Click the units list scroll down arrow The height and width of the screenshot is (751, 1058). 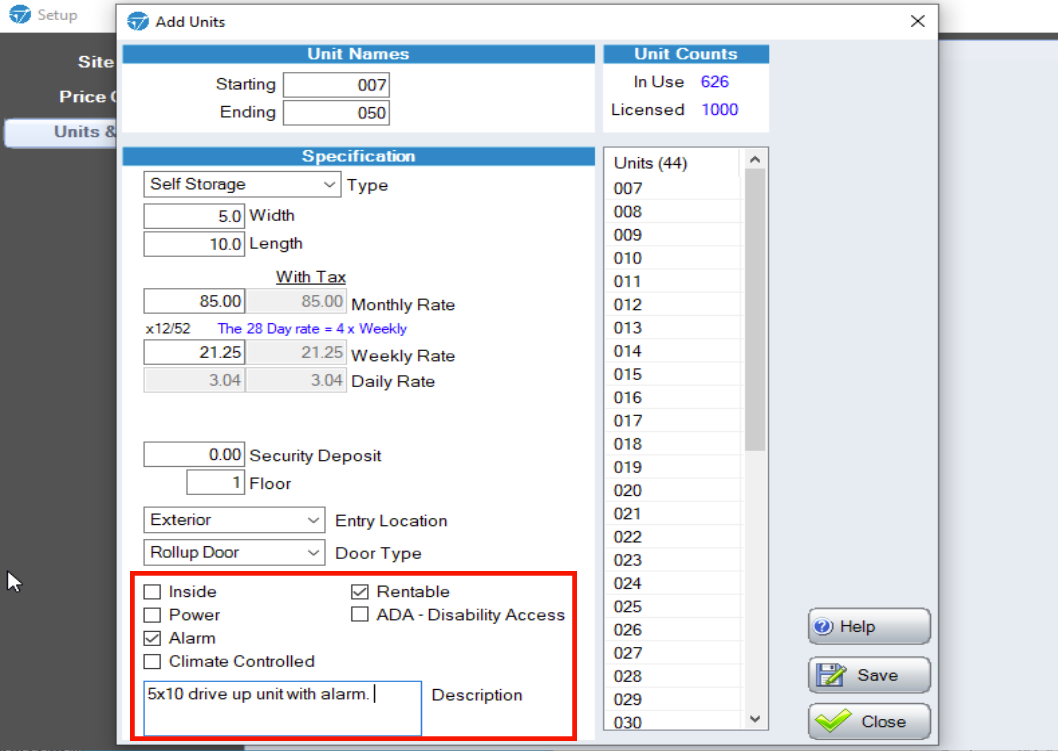[x=755, y=719]
